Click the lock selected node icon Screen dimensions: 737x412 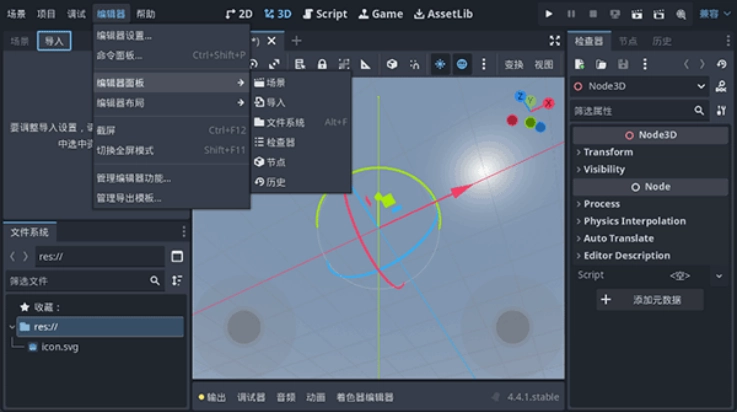pos(322,64)
